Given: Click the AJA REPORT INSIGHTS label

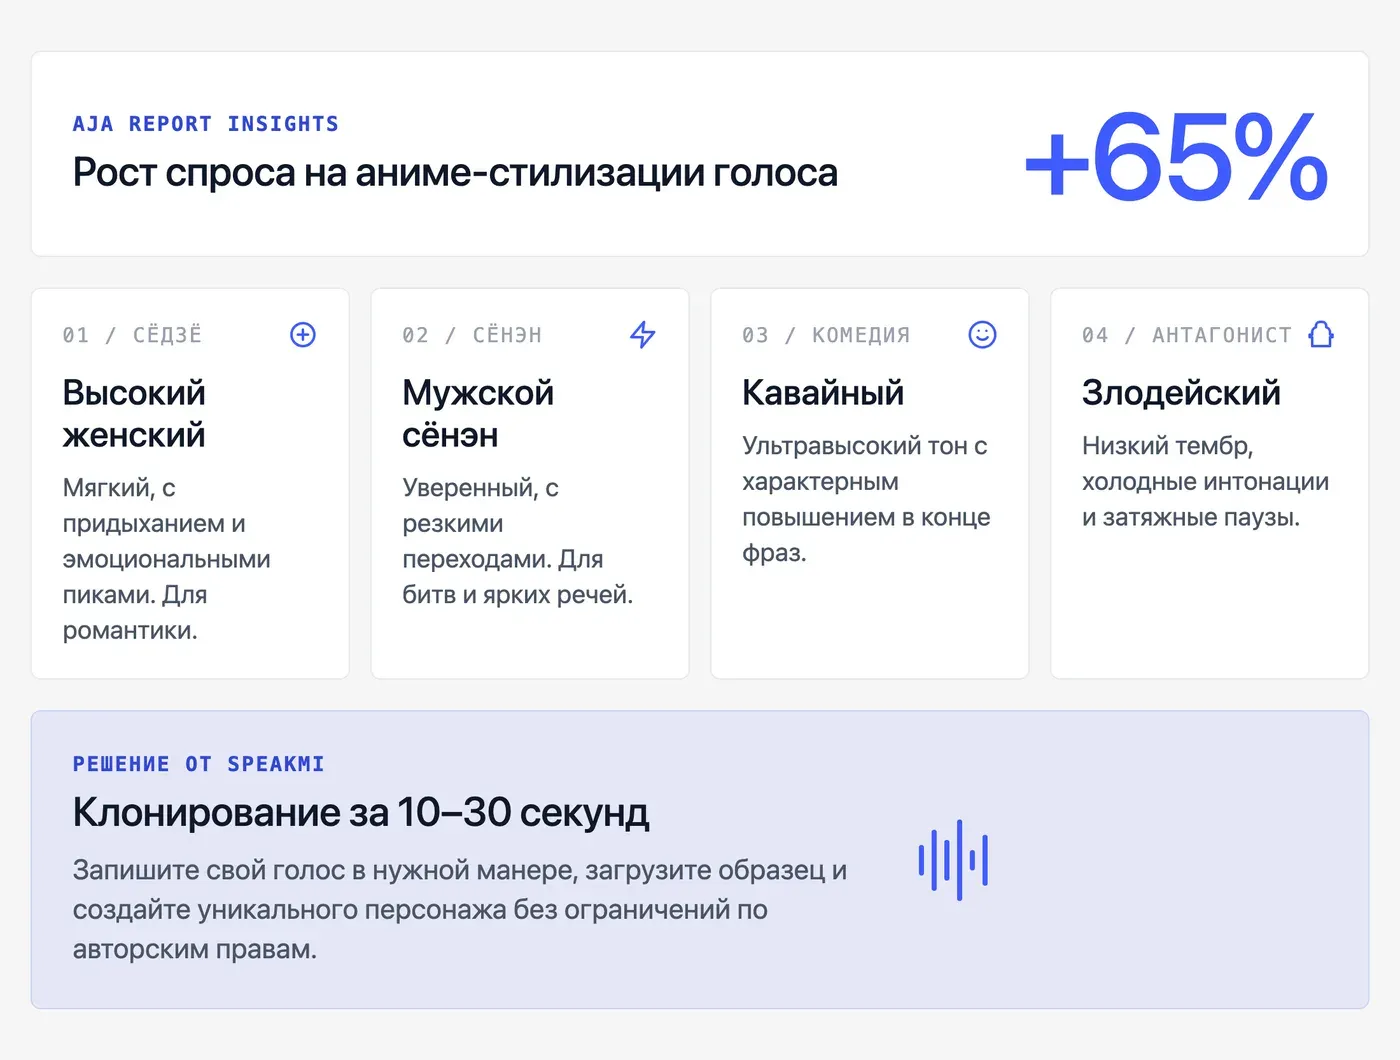Looking at the screenshot, I should pyautogui.click(x=206, y=124).
